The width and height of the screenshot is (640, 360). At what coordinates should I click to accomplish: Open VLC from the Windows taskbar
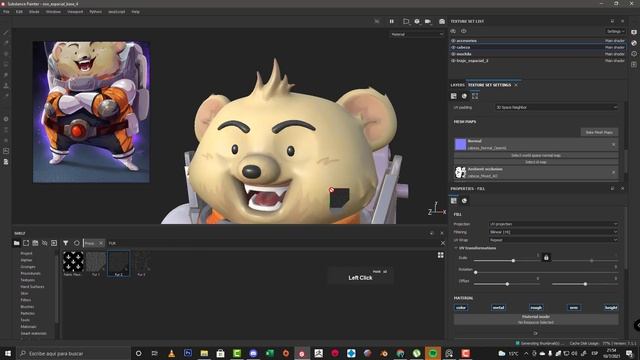171,353
